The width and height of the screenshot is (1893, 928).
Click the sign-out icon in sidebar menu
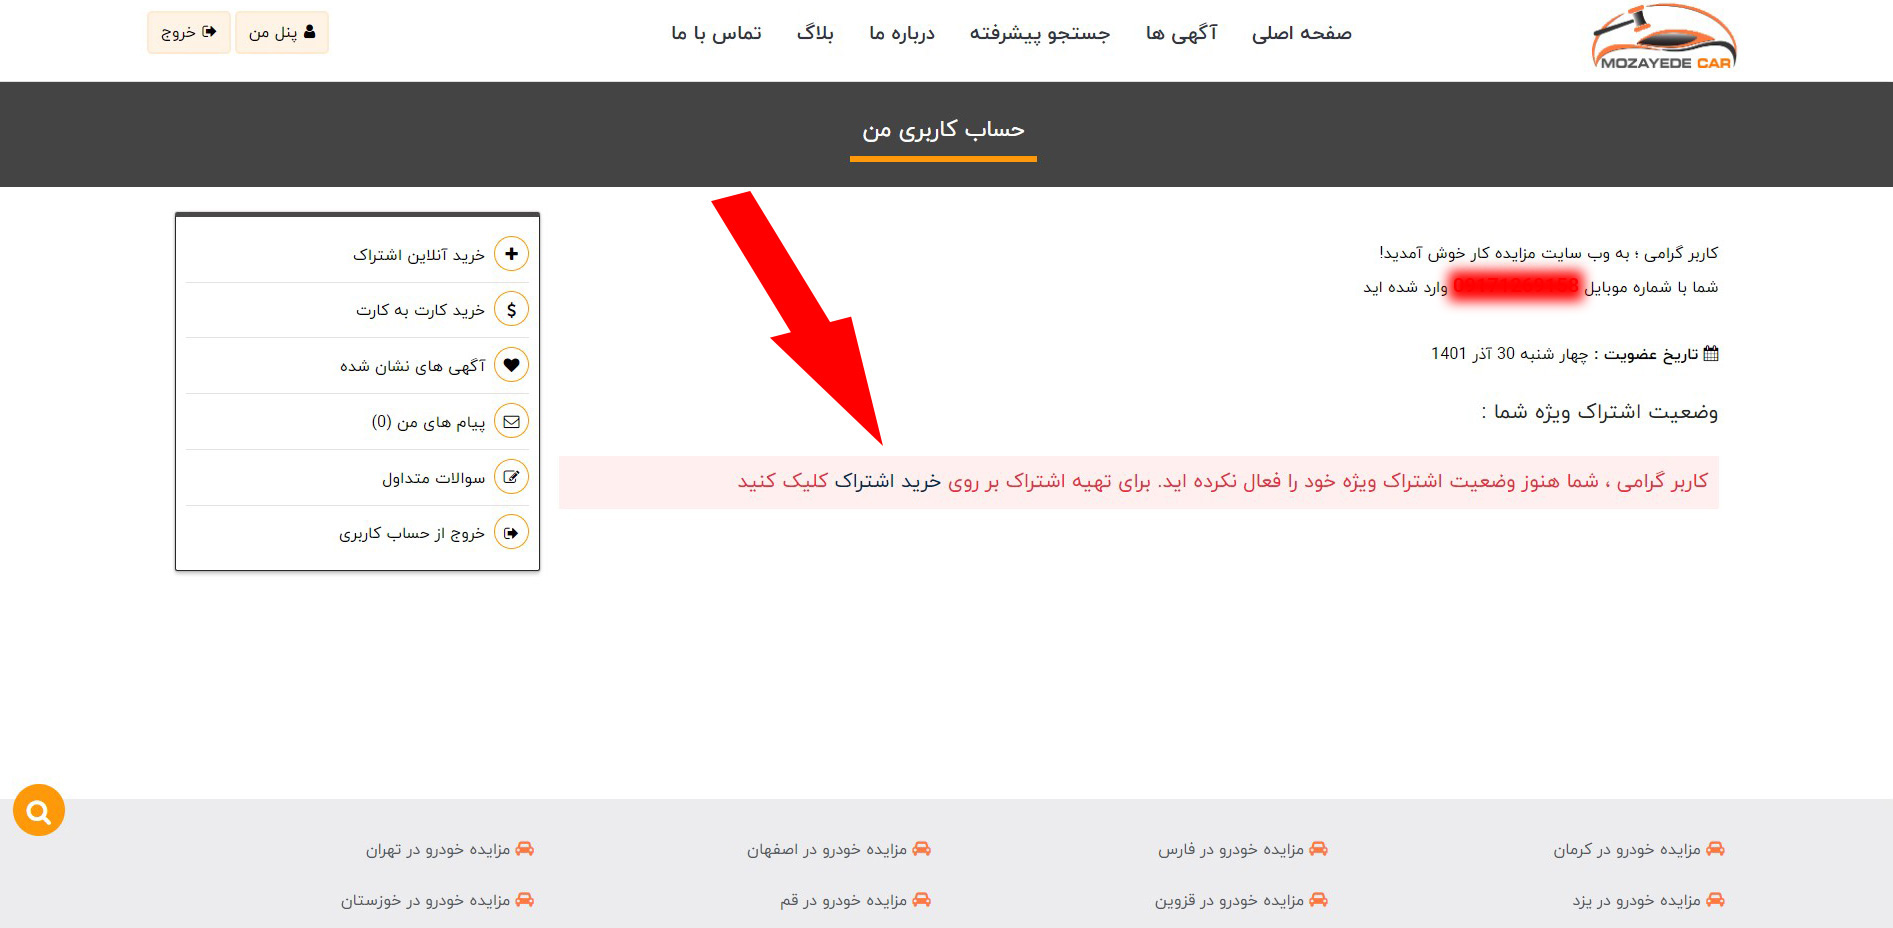coord(511,533)
